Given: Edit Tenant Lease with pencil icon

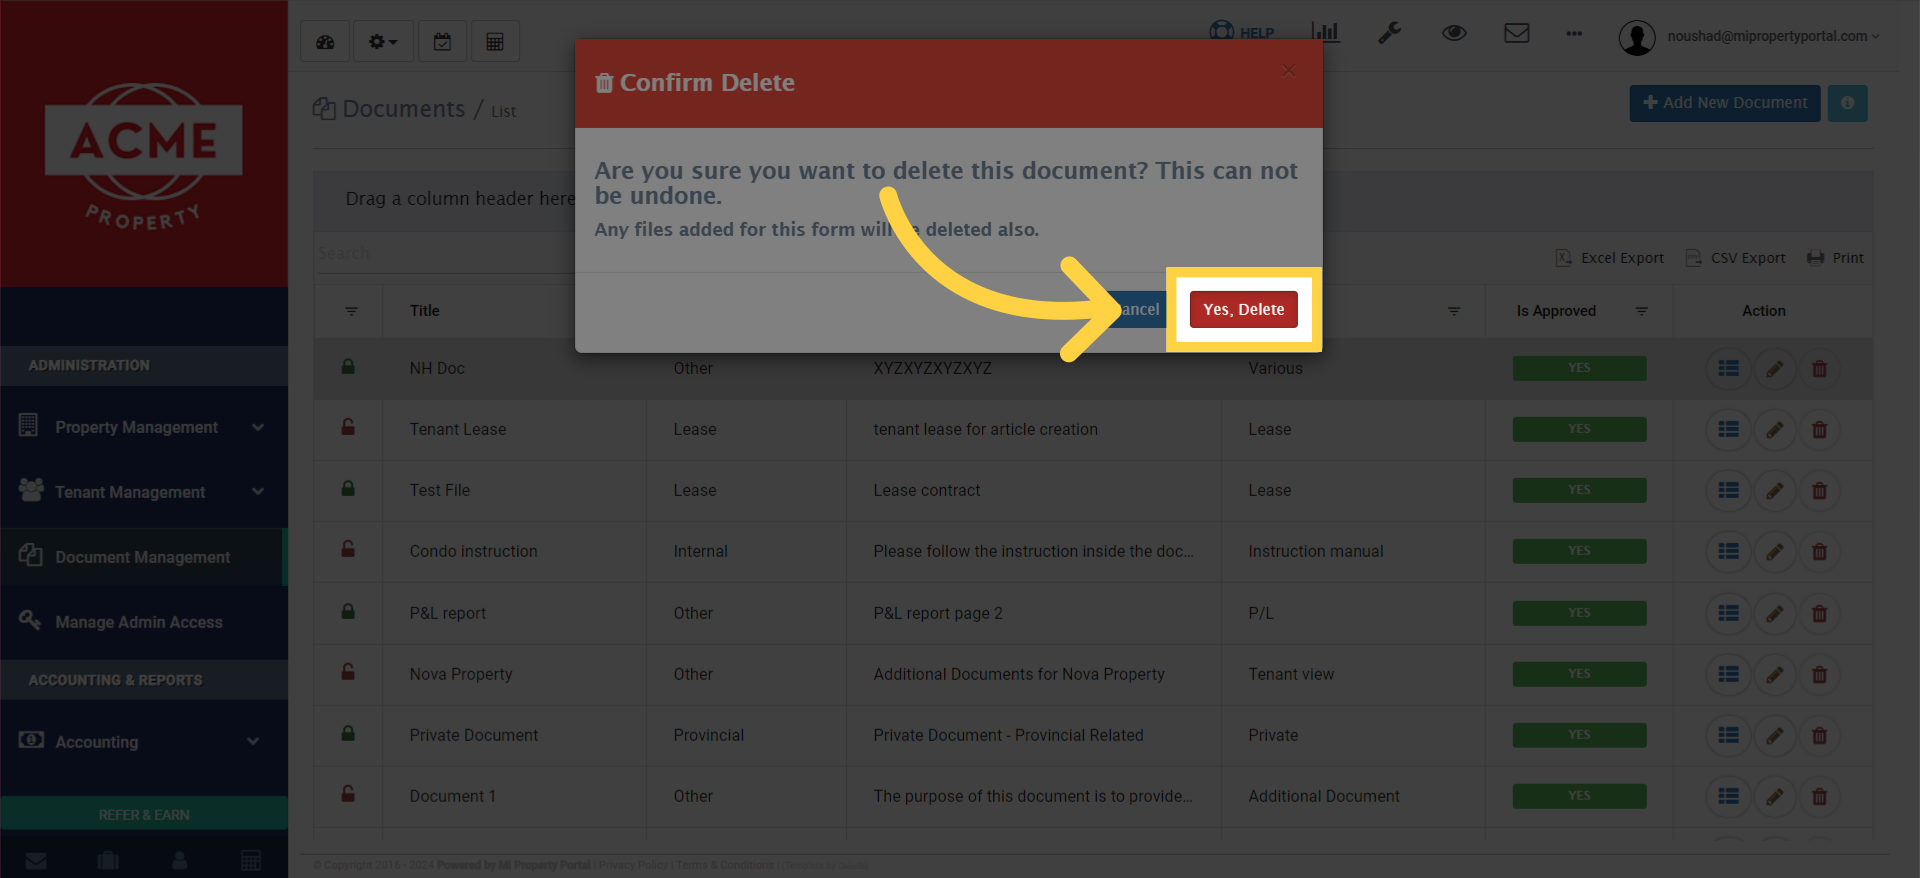Looking at the screenshot, I should click(x=1774, y=430).
